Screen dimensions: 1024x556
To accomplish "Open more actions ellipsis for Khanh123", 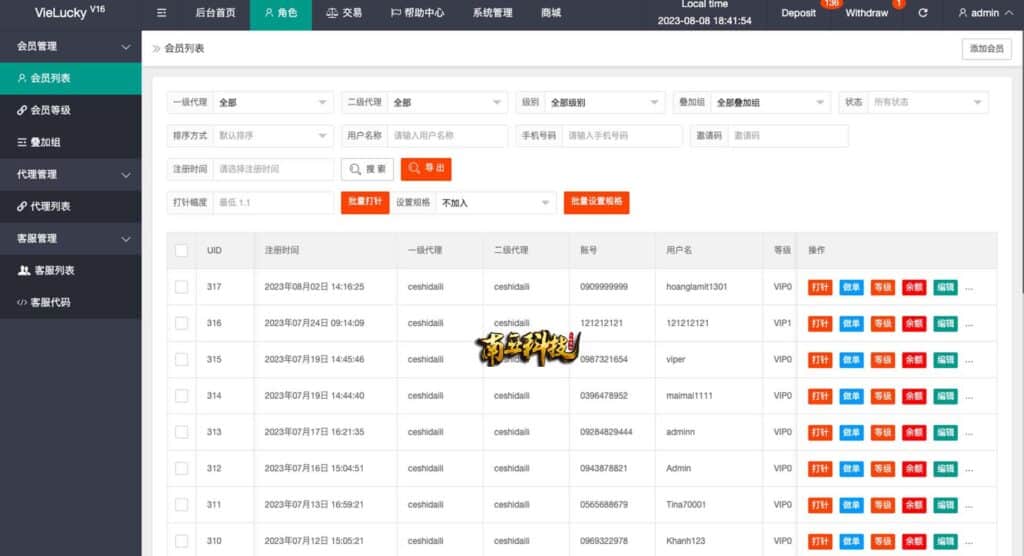I will coord(969,542).
